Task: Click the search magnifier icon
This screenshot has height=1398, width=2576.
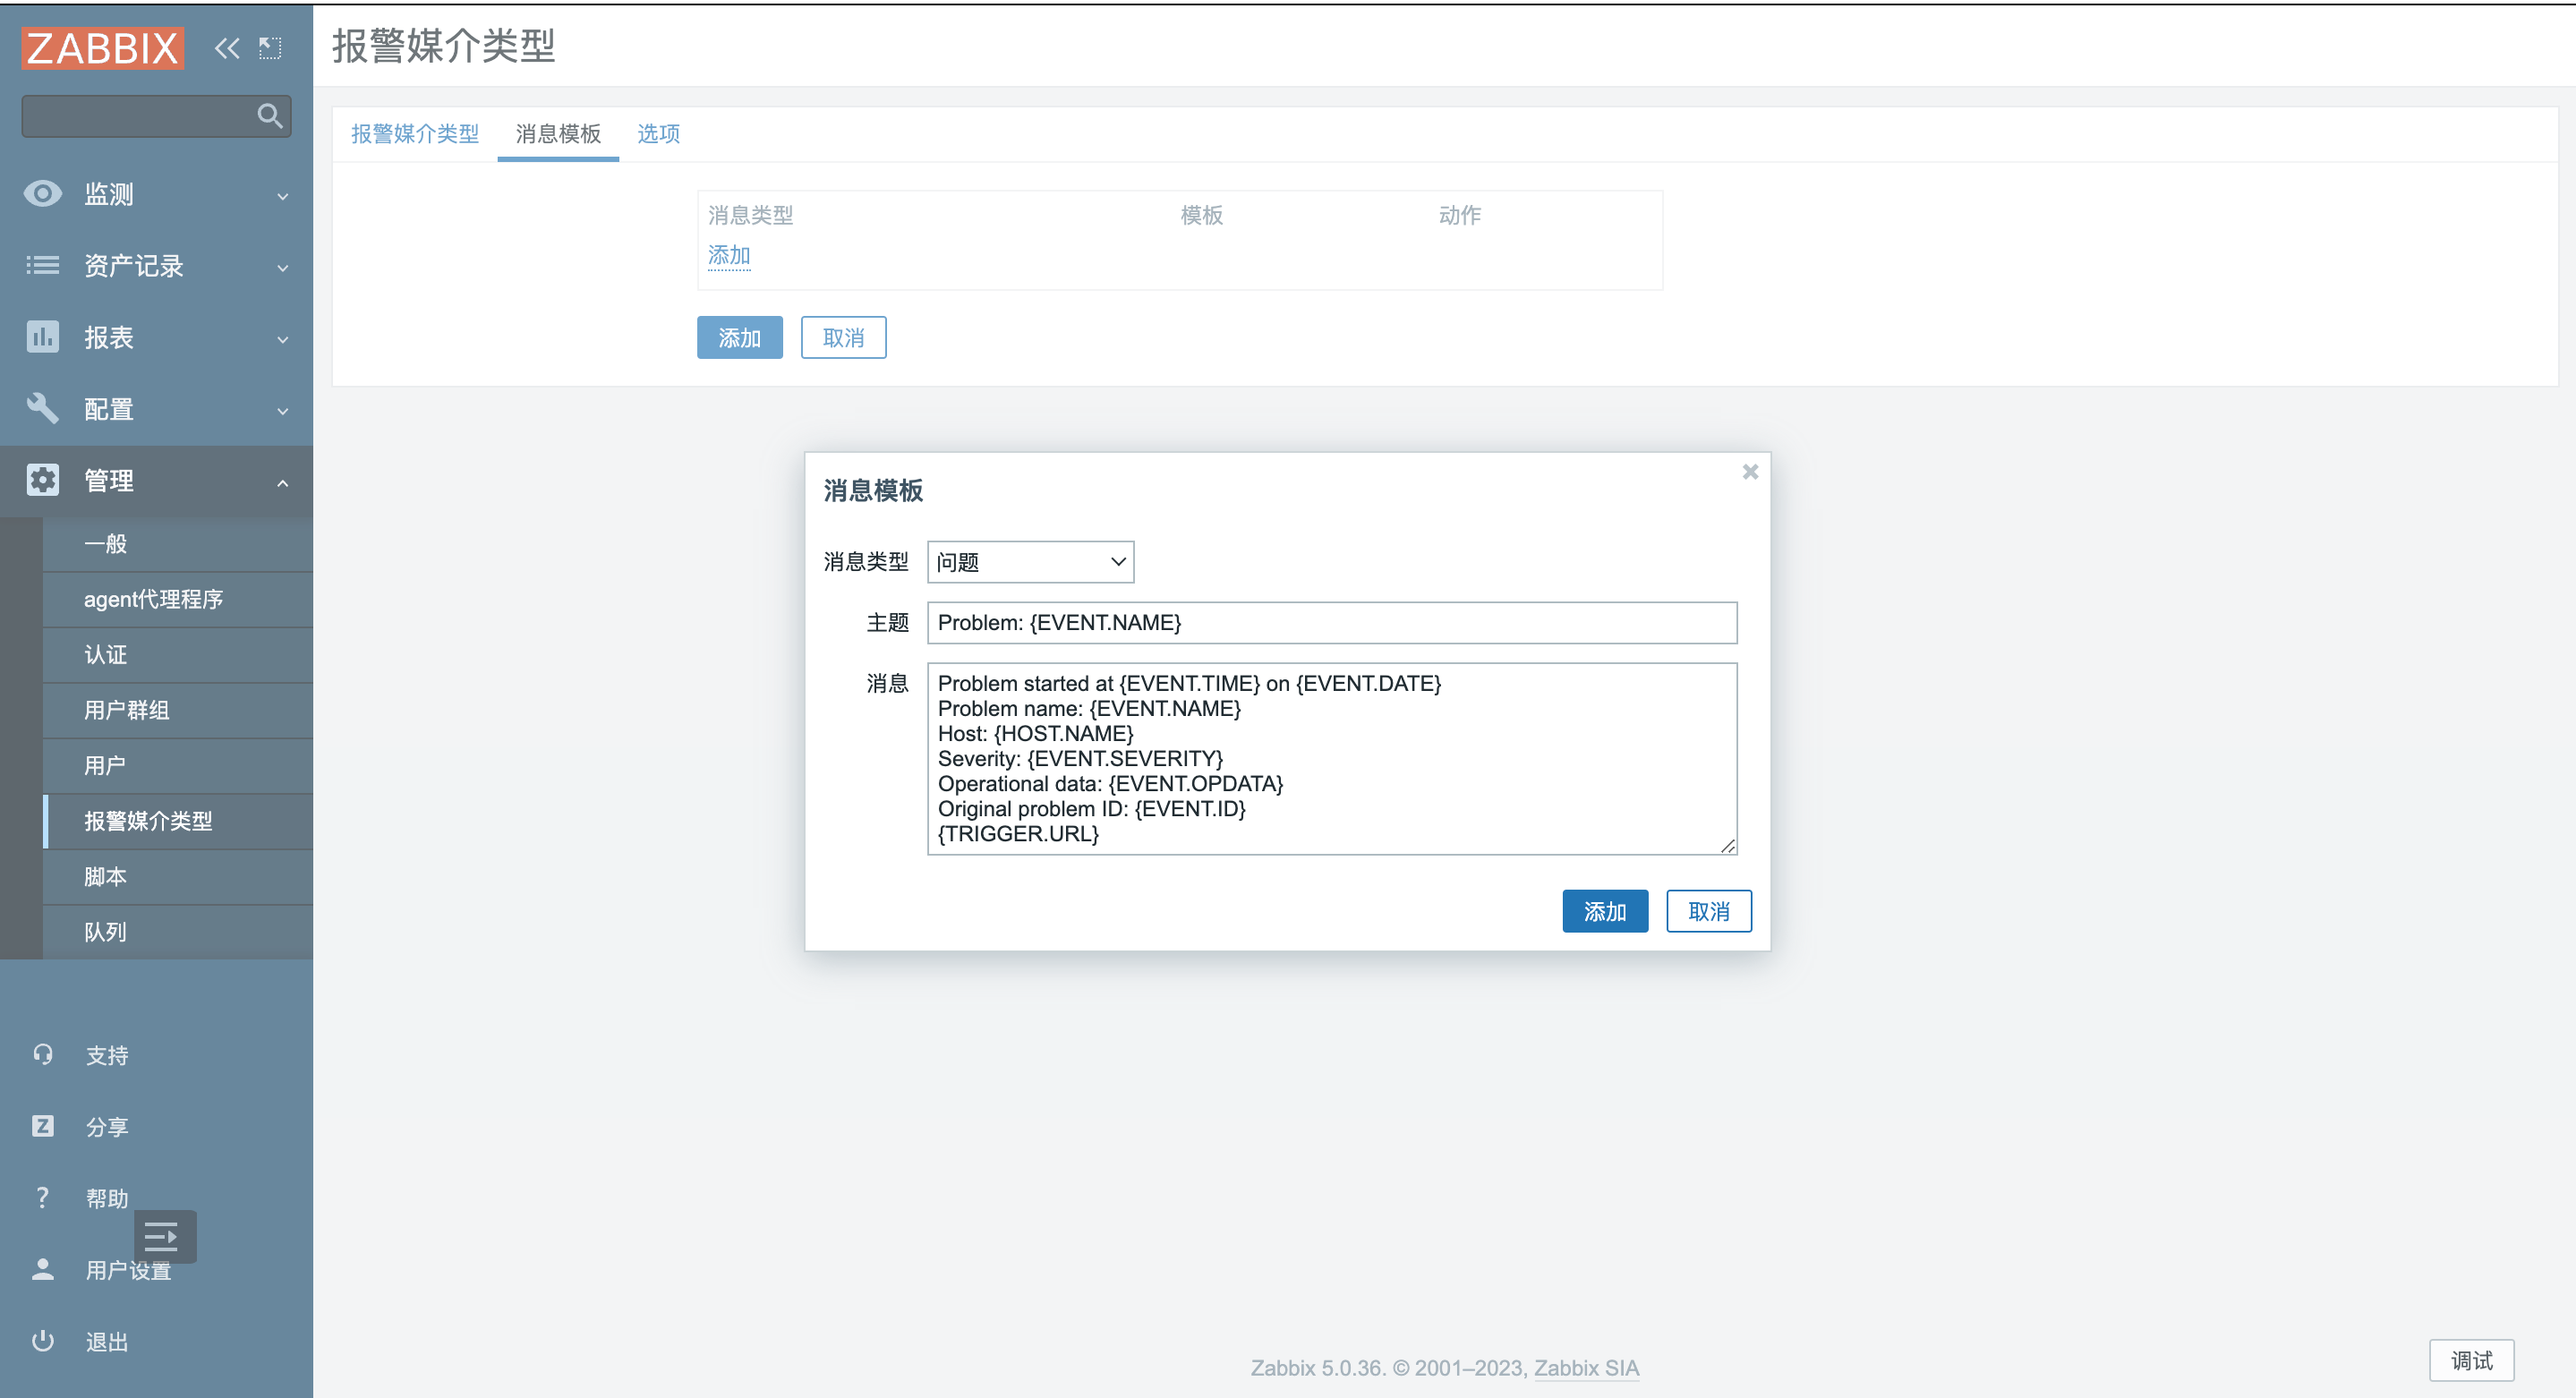Action: point(269,116)
